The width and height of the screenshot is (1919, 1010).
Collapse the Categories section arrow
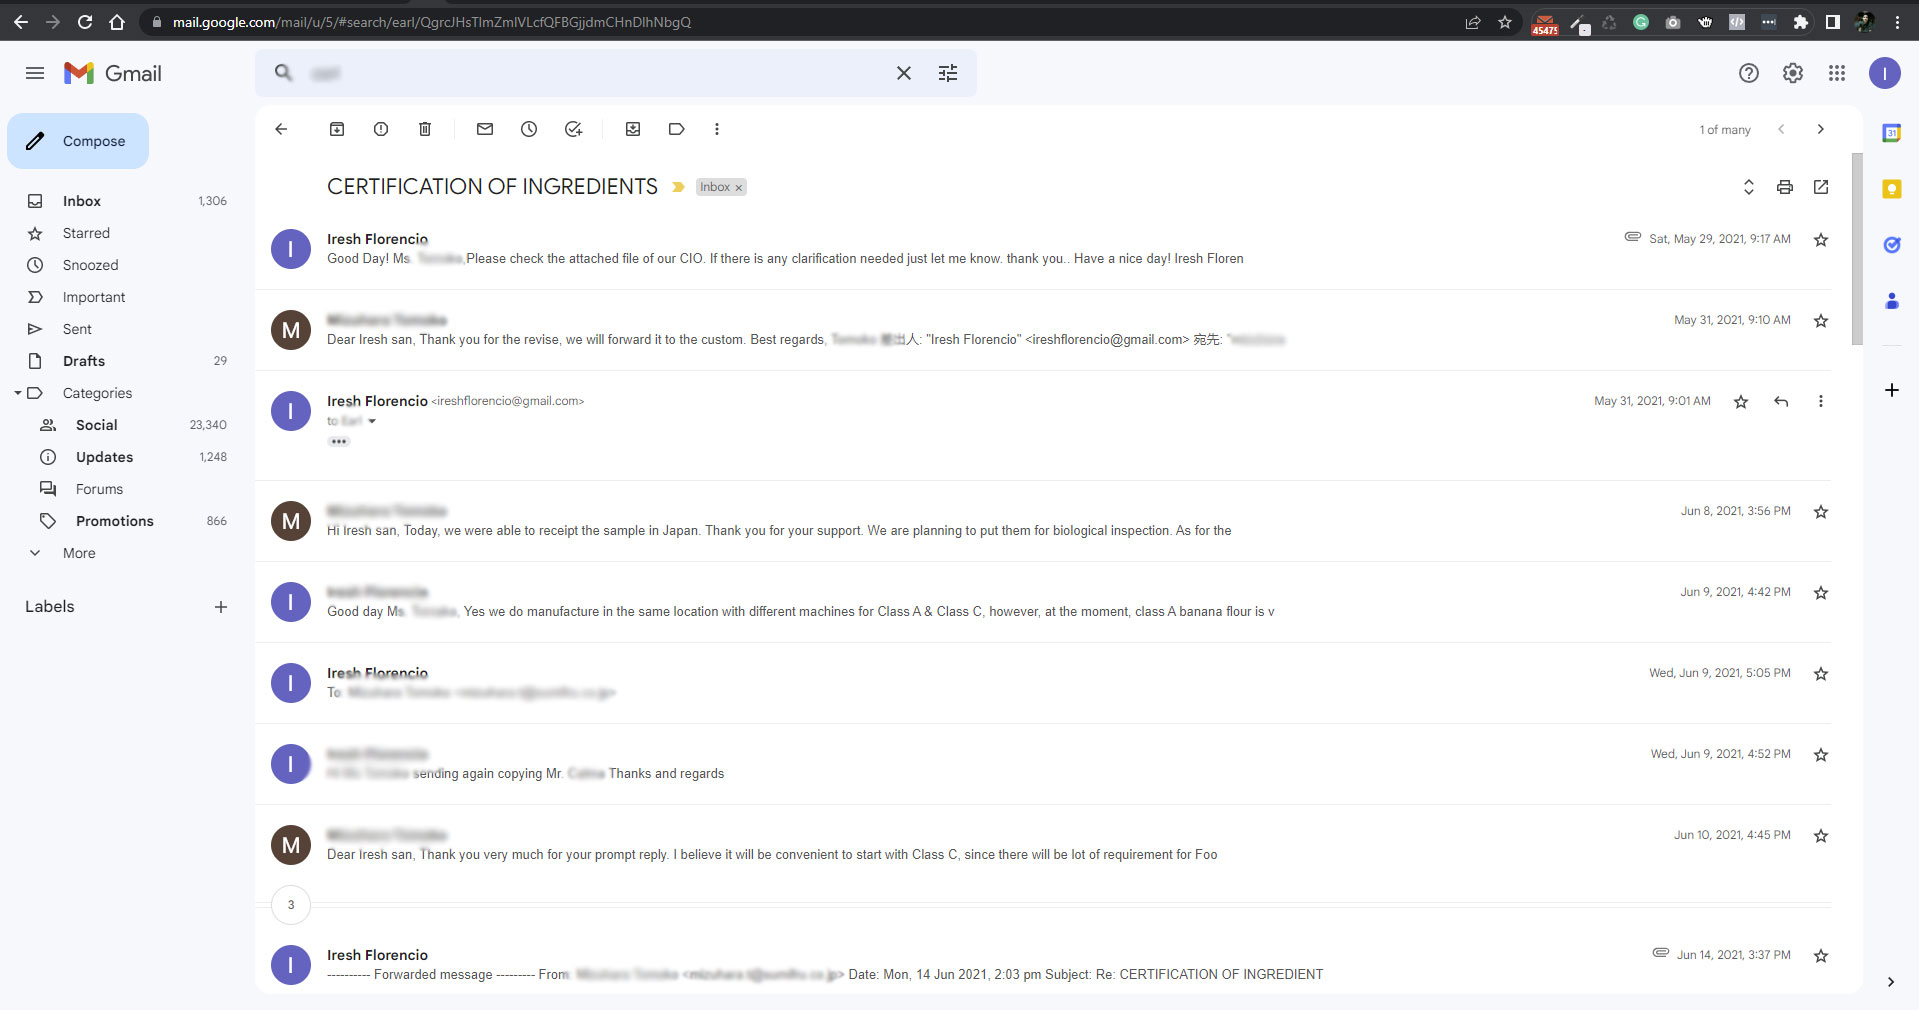pyautogui.click(x=17, y=393)
